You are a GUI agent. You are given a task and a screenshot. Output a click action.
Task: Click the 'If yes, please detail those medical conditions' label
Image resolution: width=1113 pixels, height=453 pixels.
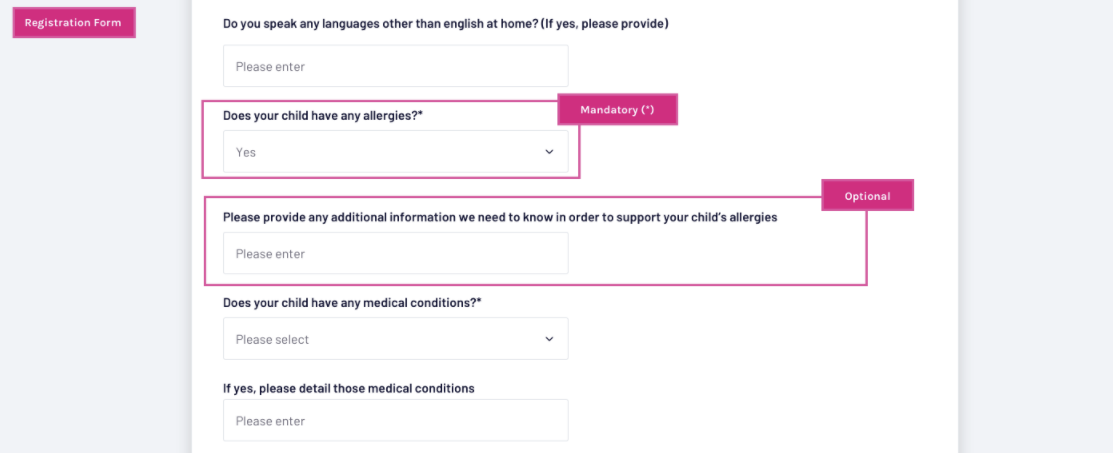tap(348, 388)
